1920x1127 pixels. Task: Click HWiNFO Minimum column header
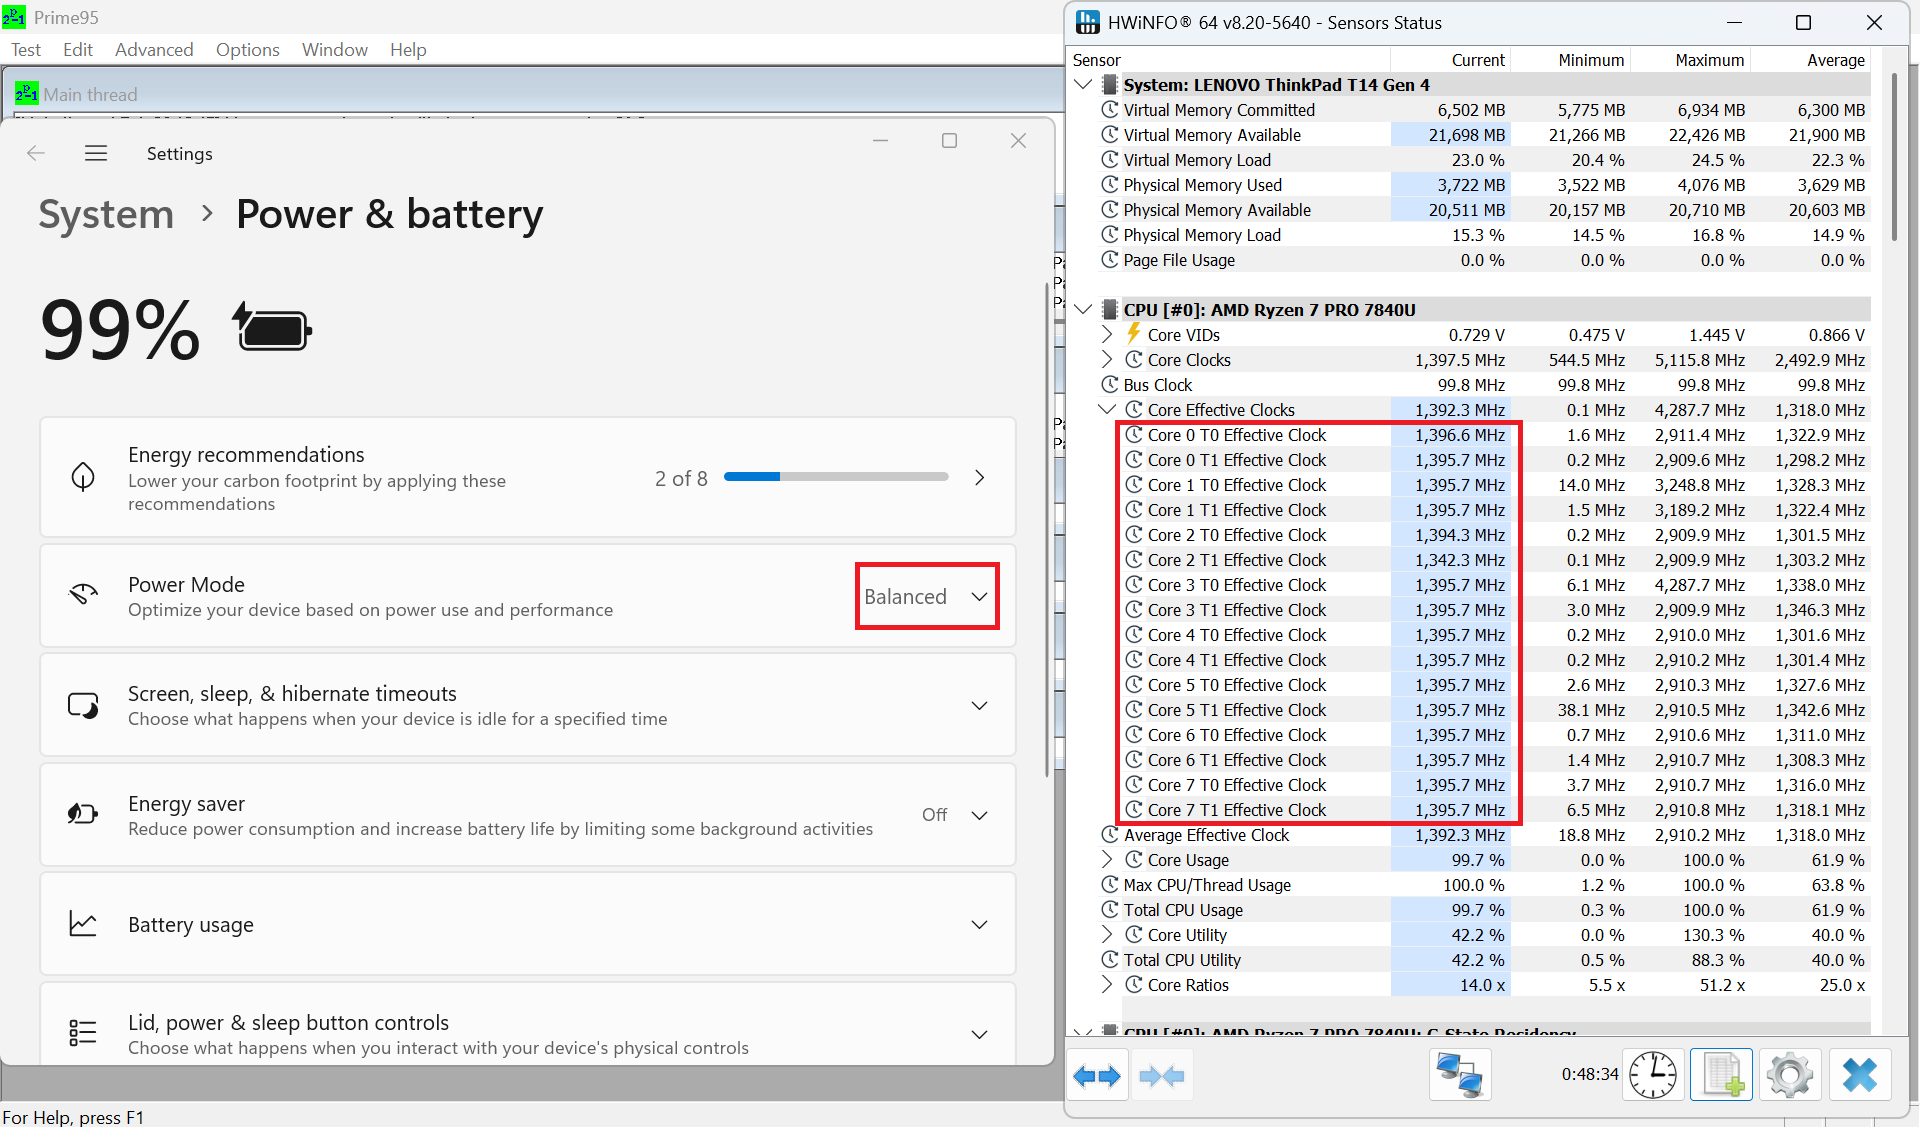point(1570,60)
